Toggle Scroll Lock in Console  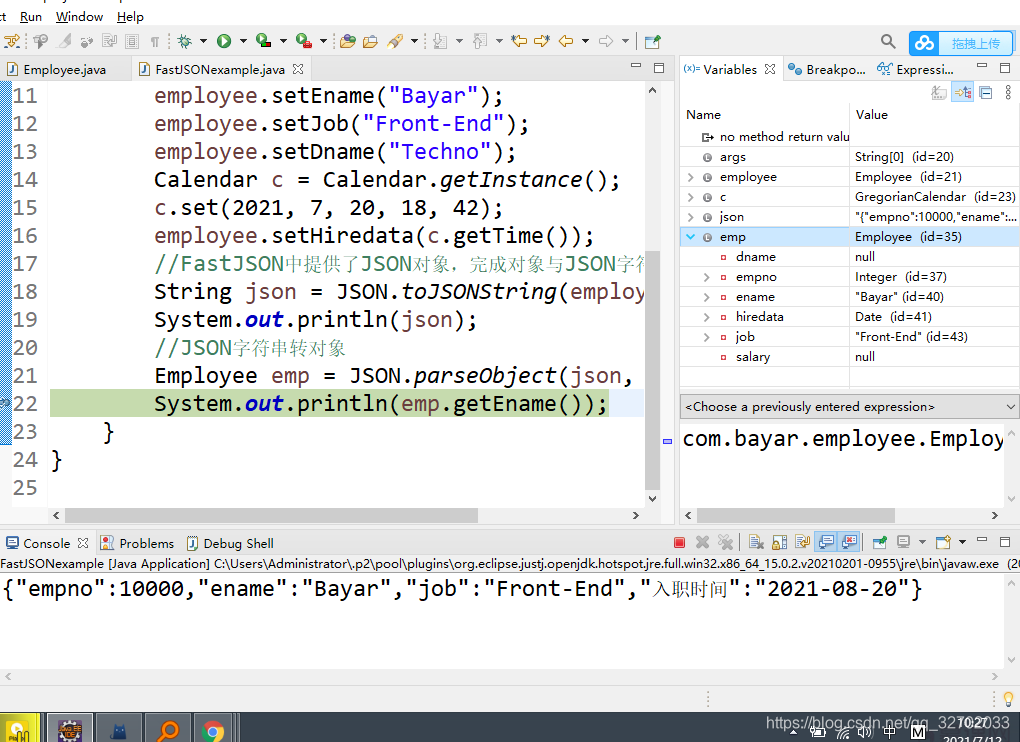point(779,542)
